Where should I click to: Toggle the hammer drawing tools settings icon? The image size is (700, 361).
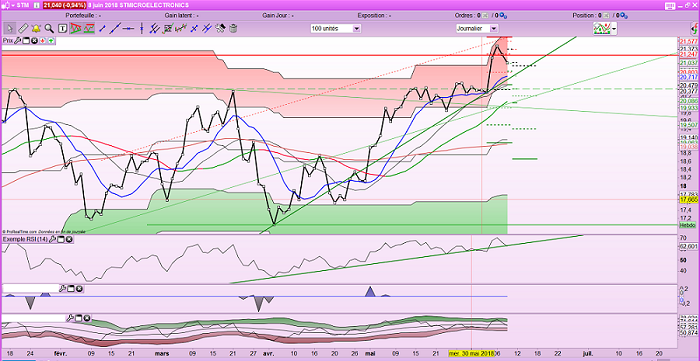219,29
